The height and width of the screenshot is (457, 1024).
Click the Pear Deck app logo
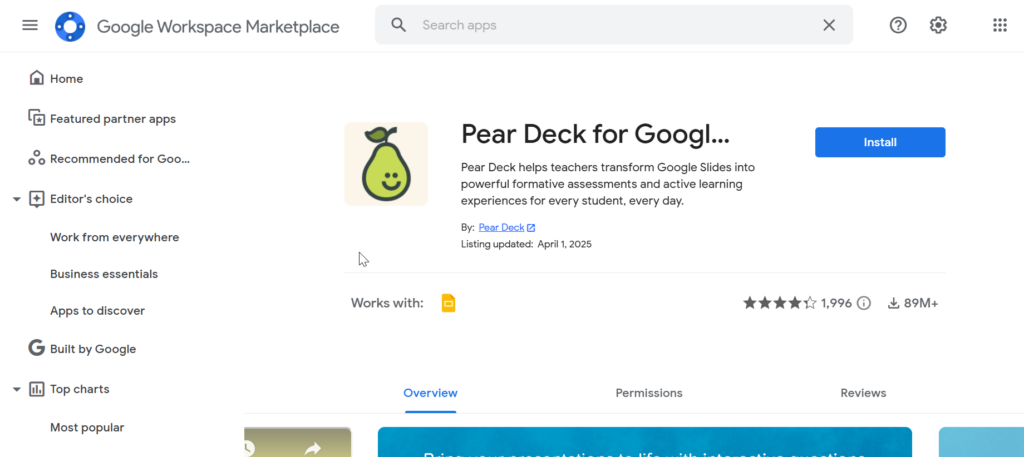(x=386, y=164)
